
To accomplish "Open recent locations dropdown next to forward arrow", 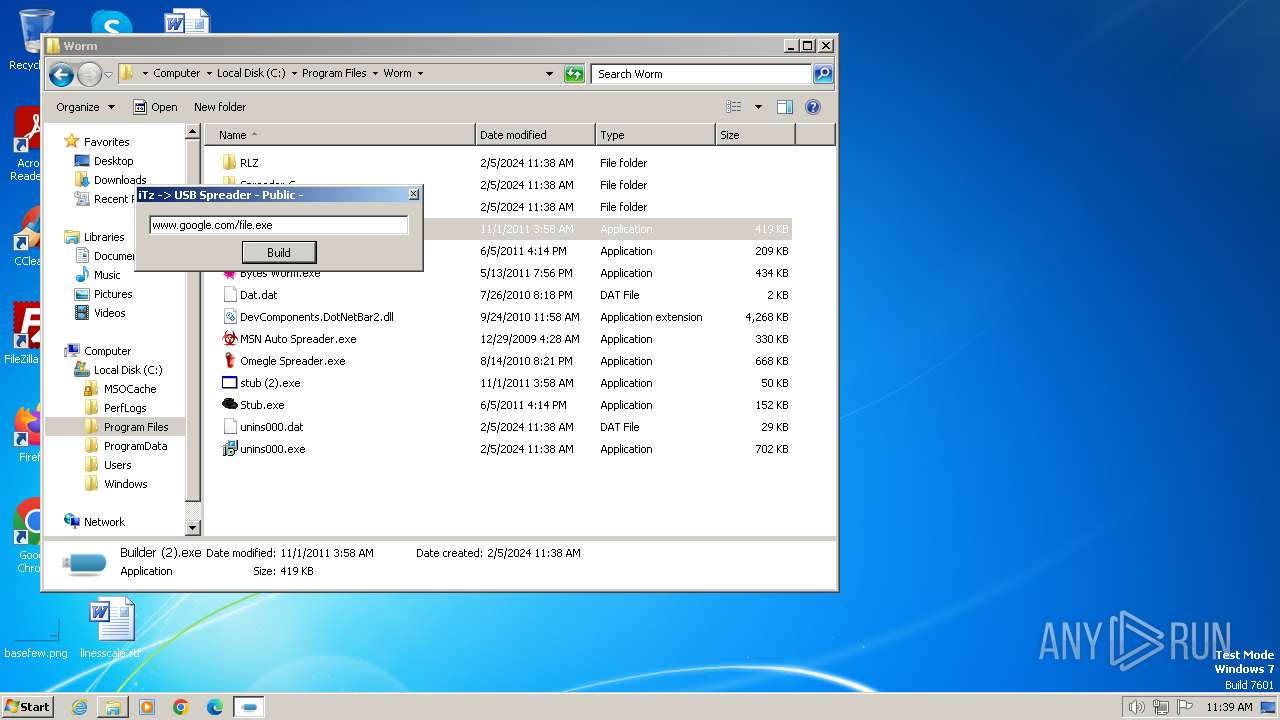I will click(x=108, y=75).
